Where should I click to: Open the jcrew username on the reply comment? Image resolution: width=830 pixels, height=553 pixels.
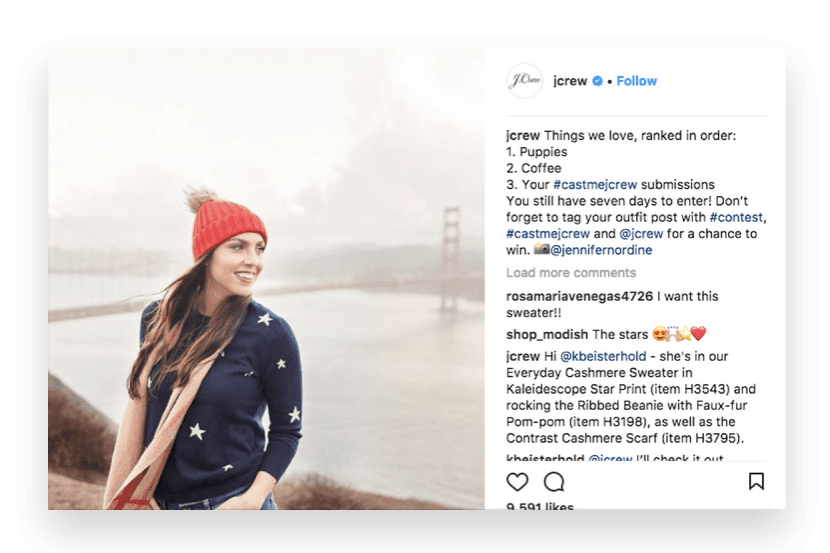523,356
